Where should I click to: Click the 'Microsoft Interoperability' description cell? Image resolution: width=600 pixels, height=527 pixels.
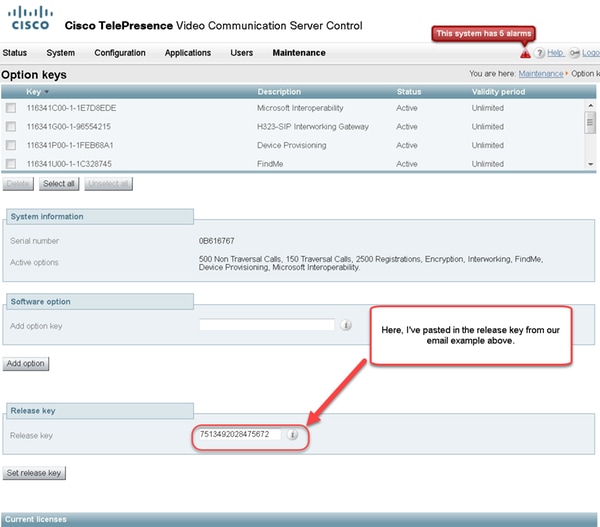pyautogui.click(x=300, y=108)
